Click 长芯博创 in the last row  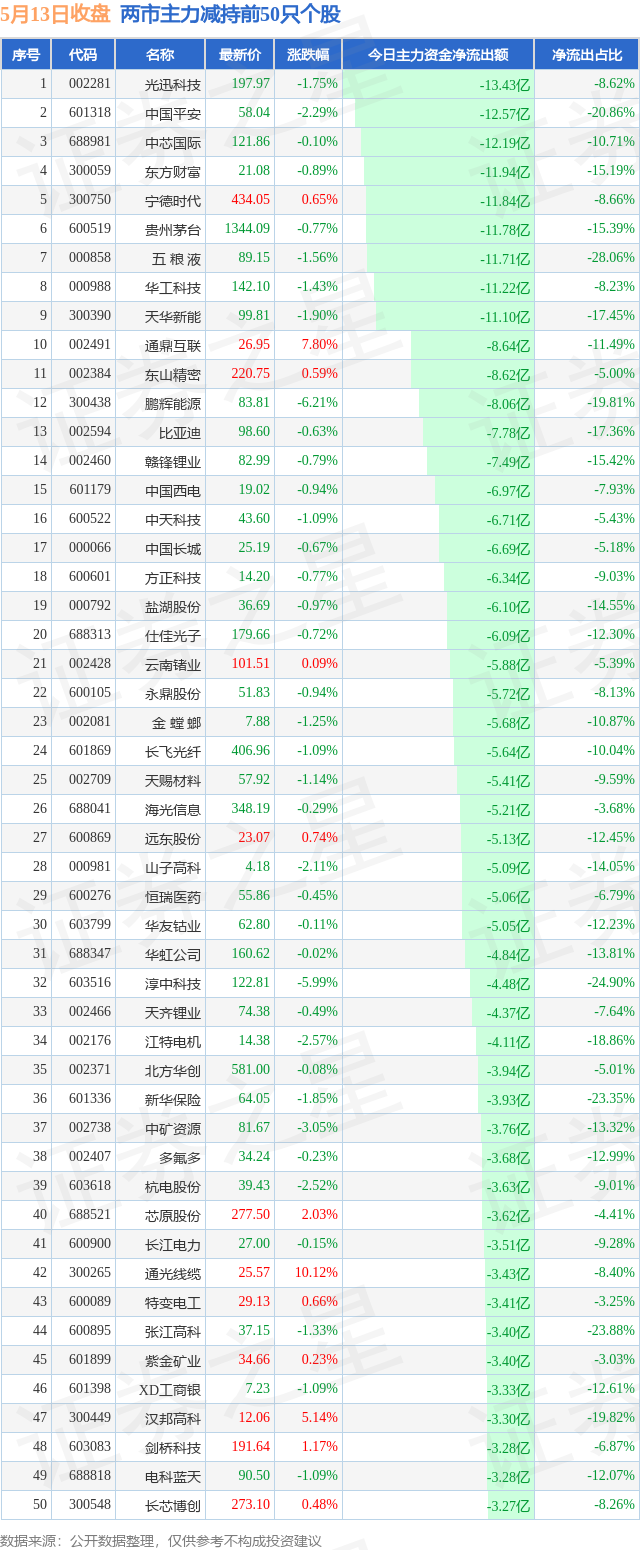[173, 1506]
